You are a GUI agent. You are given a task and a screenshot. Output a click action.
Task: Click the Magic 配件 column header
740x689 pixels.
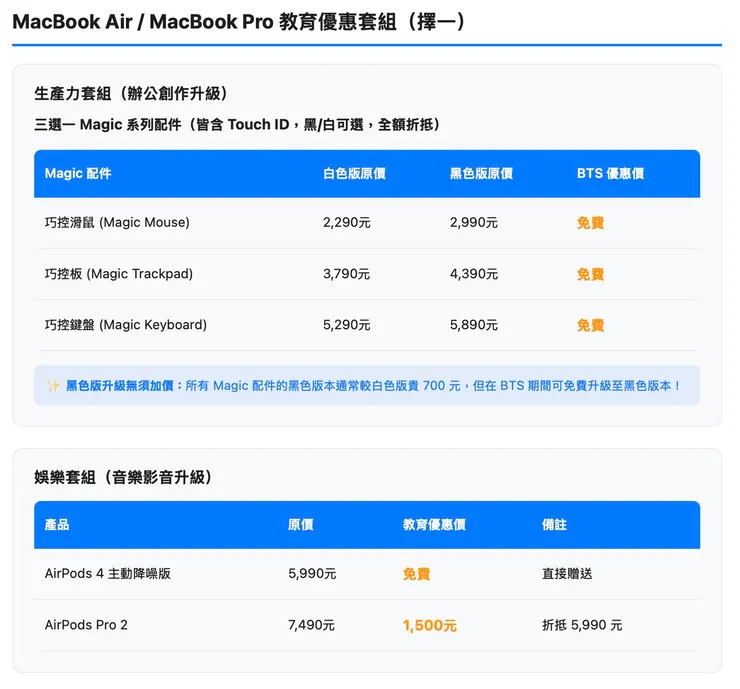point(78,174)
